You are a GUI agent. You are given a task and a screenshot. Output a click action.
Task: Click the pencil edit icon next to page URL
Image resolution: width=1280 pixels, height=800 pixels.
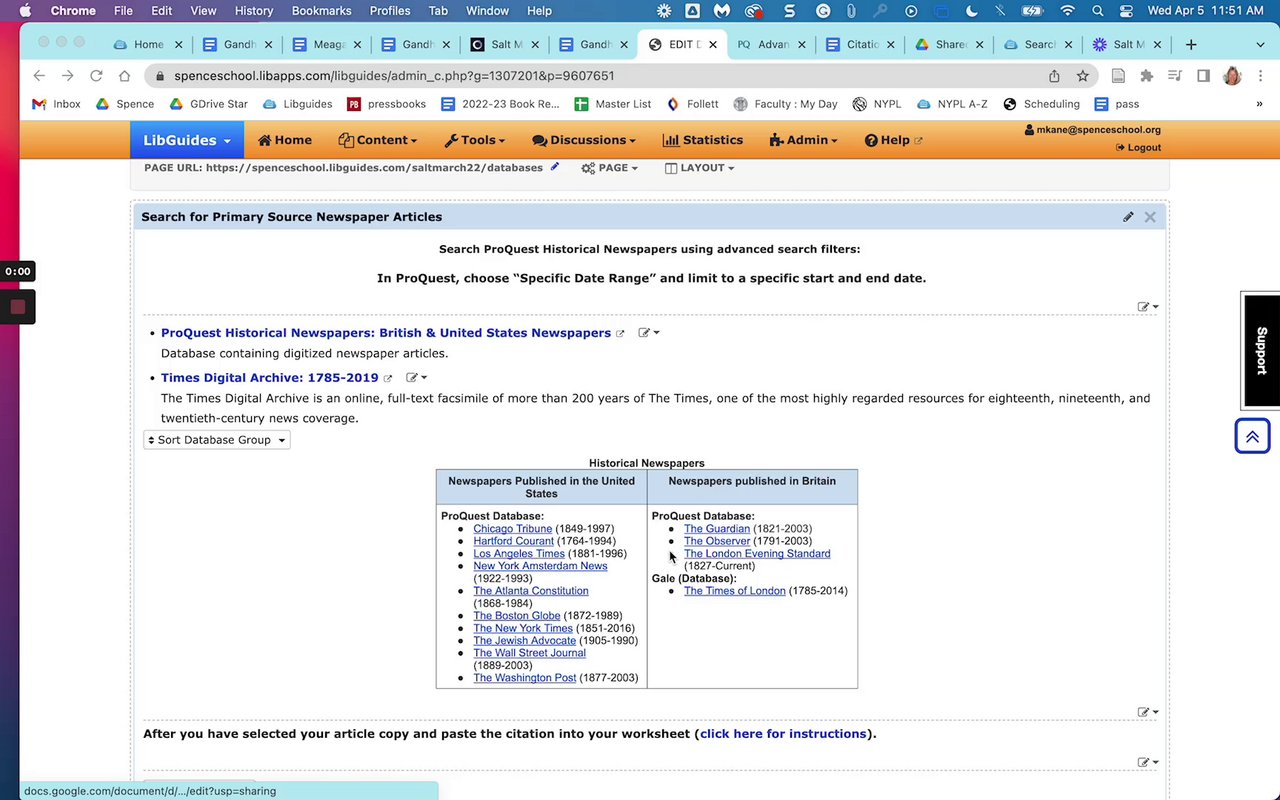[555, 167]
